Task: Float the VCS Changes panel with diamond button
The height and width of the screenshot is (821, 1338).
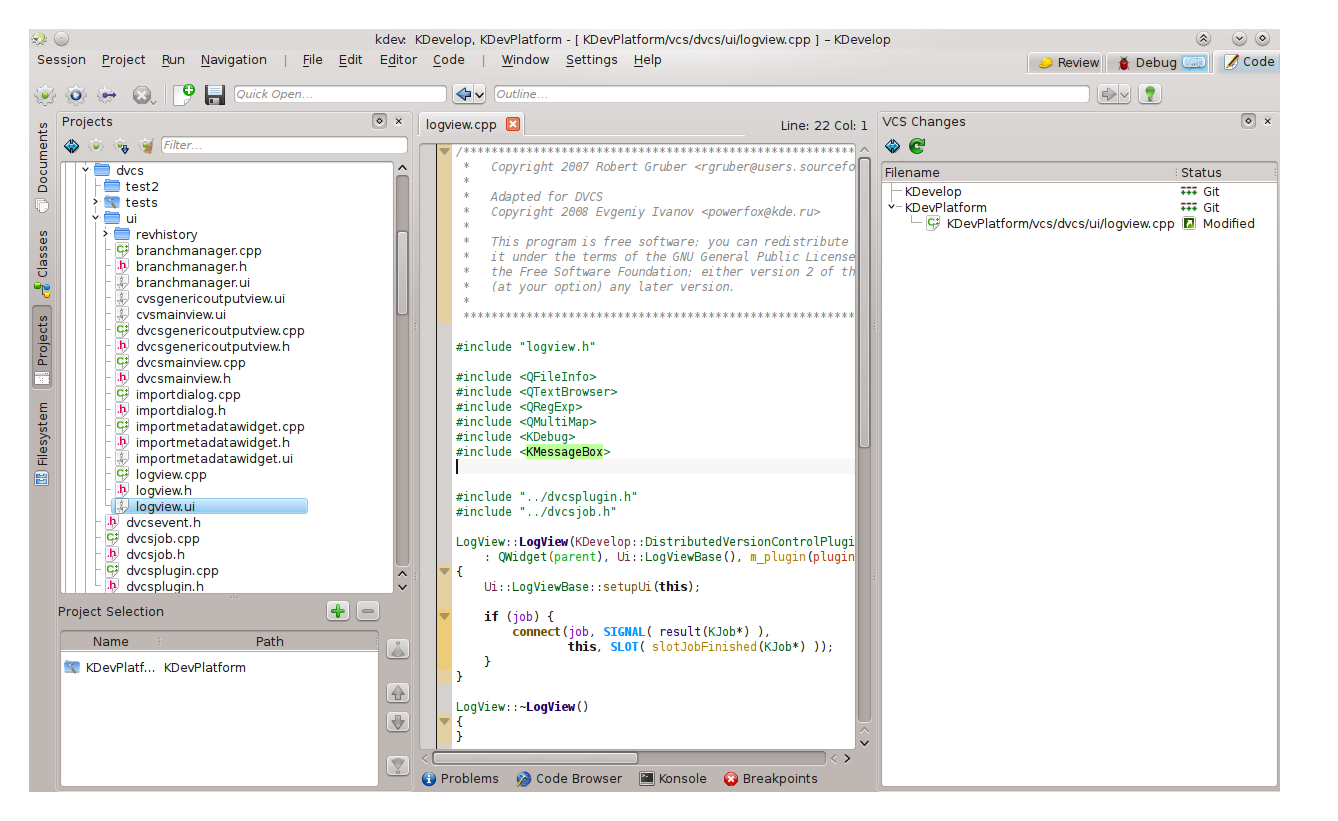Action: pos(1248,121)
